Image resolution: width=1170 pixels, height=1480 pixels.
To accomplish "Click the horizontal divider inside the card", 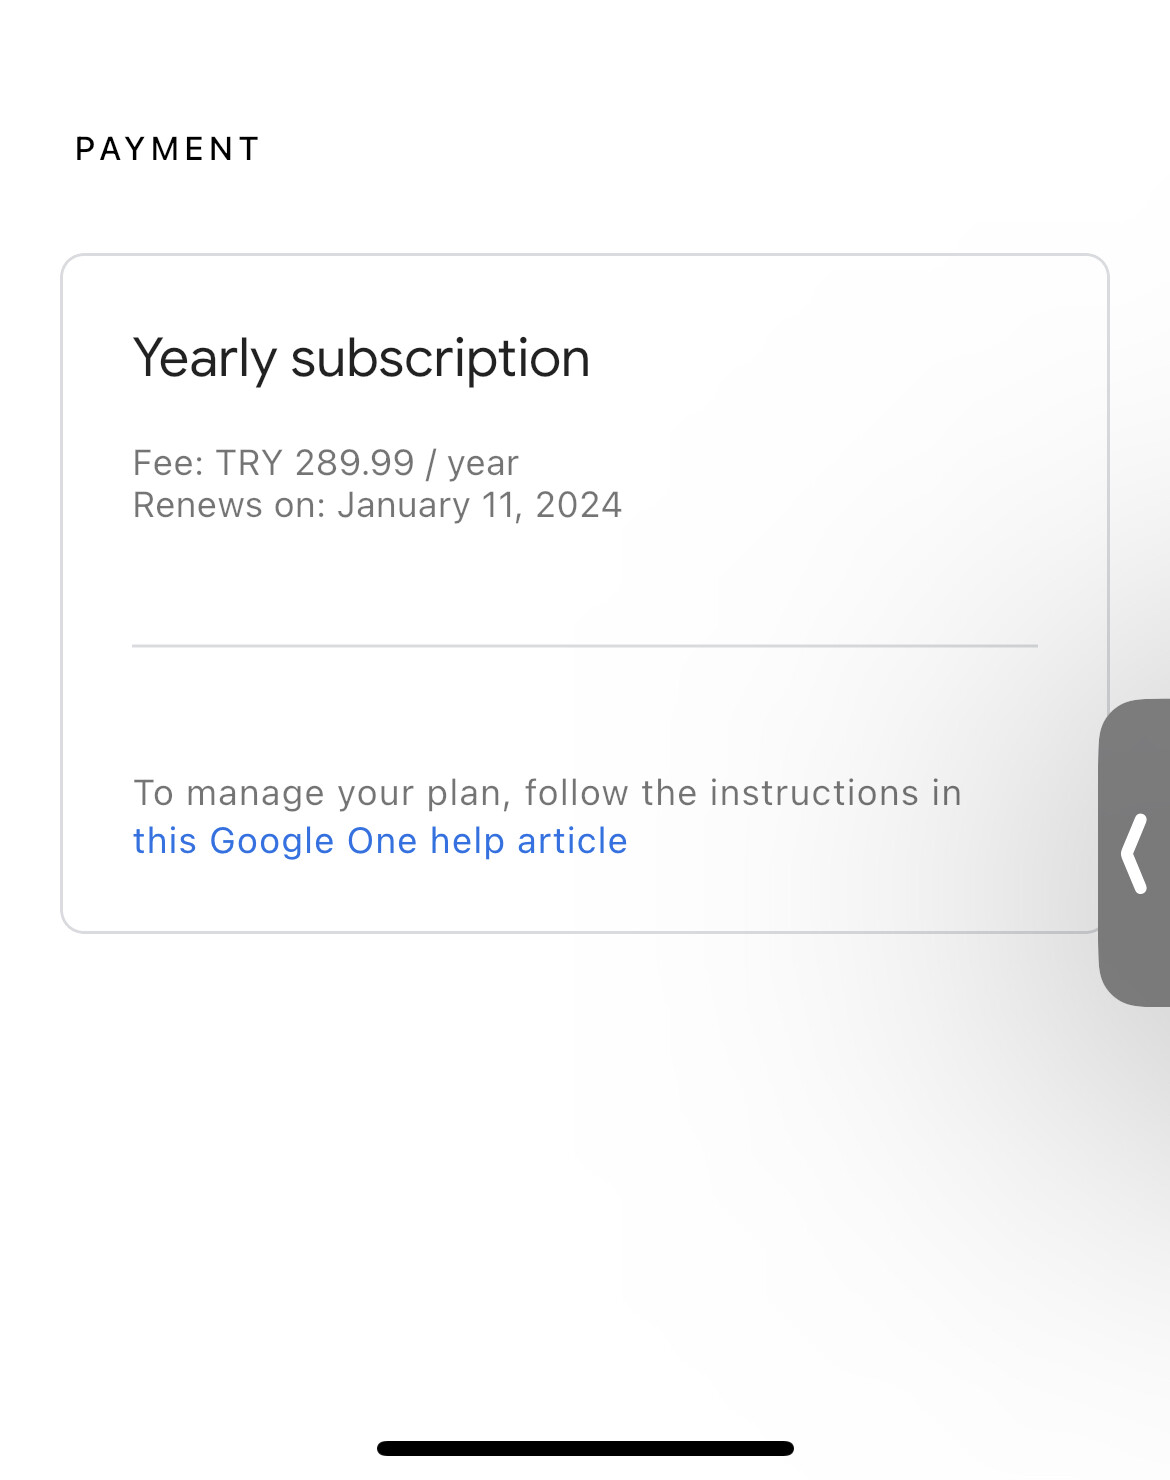I will tap(585, 646).
